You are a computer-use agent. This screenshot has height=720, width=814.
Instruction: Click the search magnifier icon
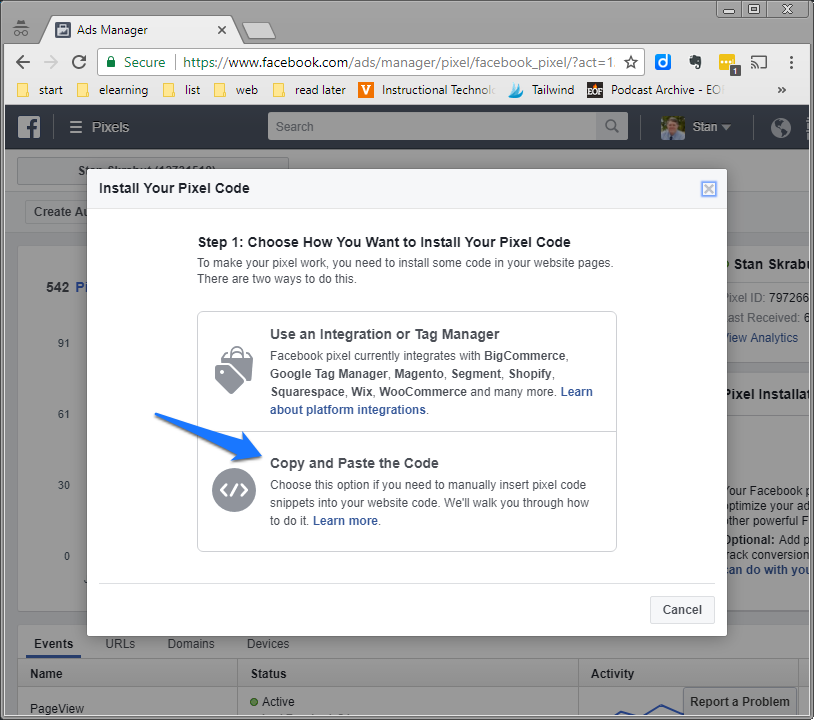(x=610, y=127)
